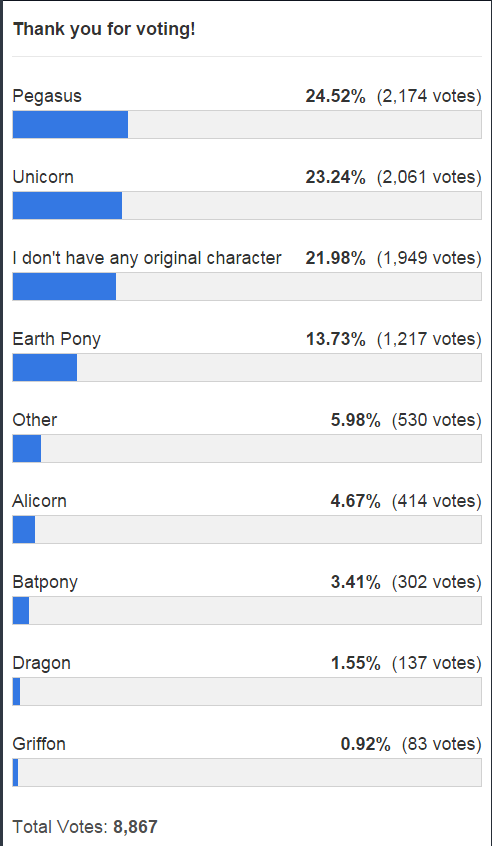Click the Griffon progress bar
492x846 pixels.
(x=247, y=772)
